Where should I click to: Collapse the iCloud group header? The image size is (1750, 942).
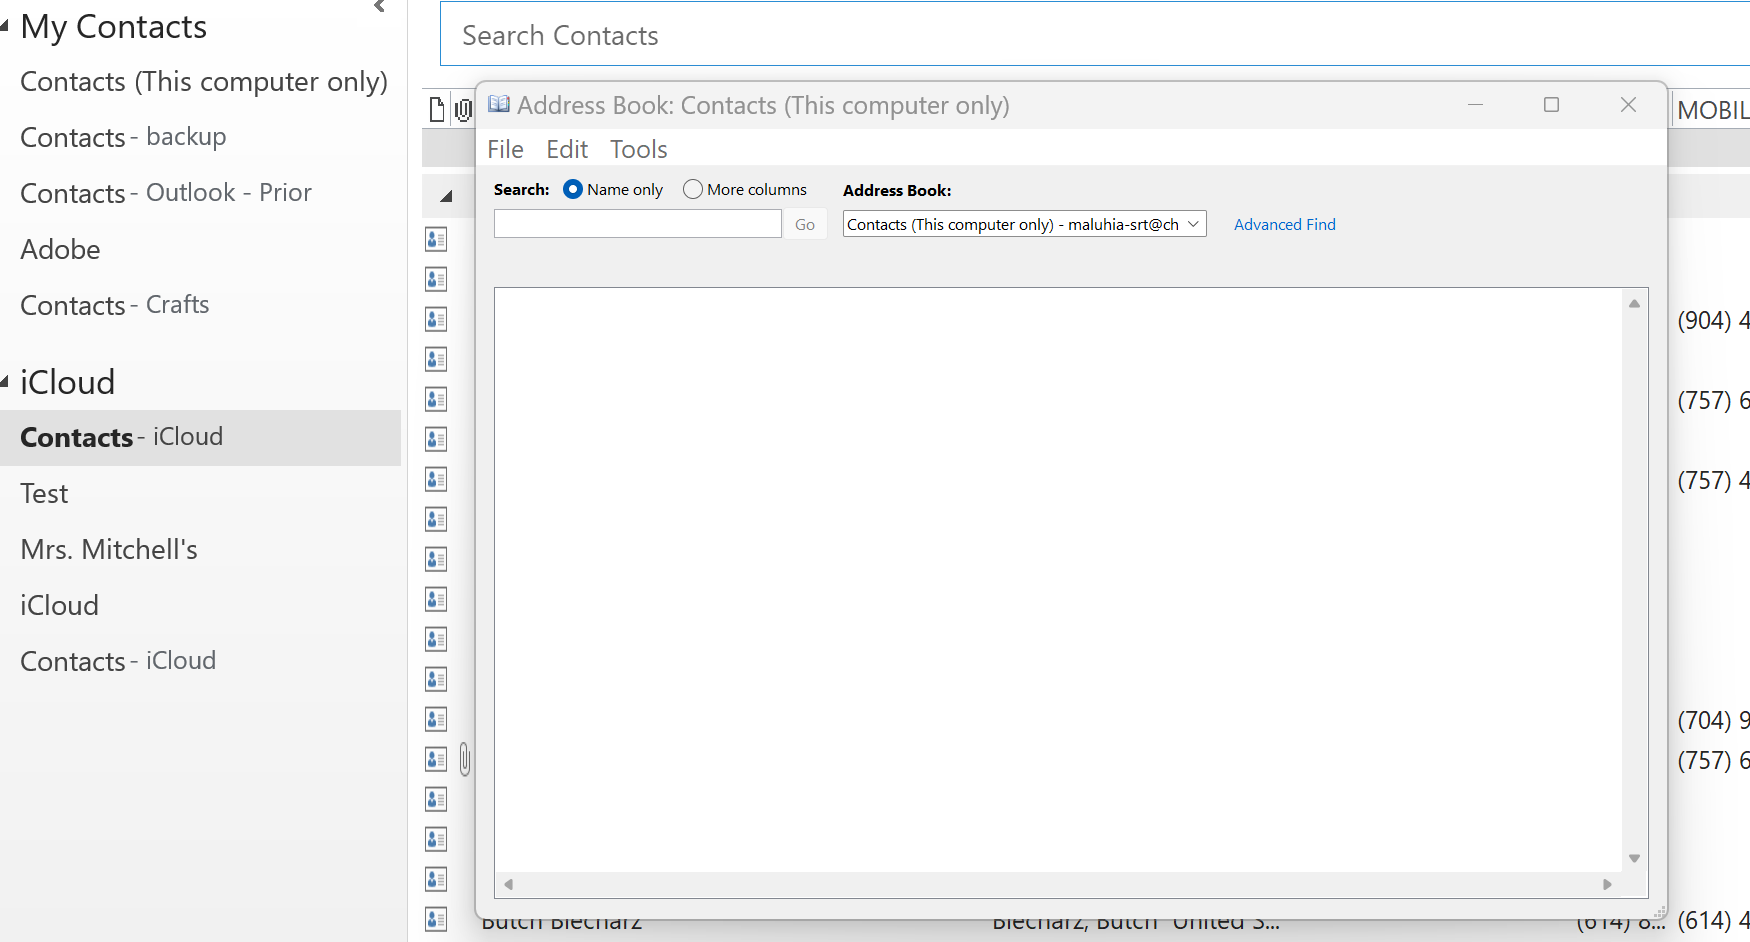click(4, 381)
